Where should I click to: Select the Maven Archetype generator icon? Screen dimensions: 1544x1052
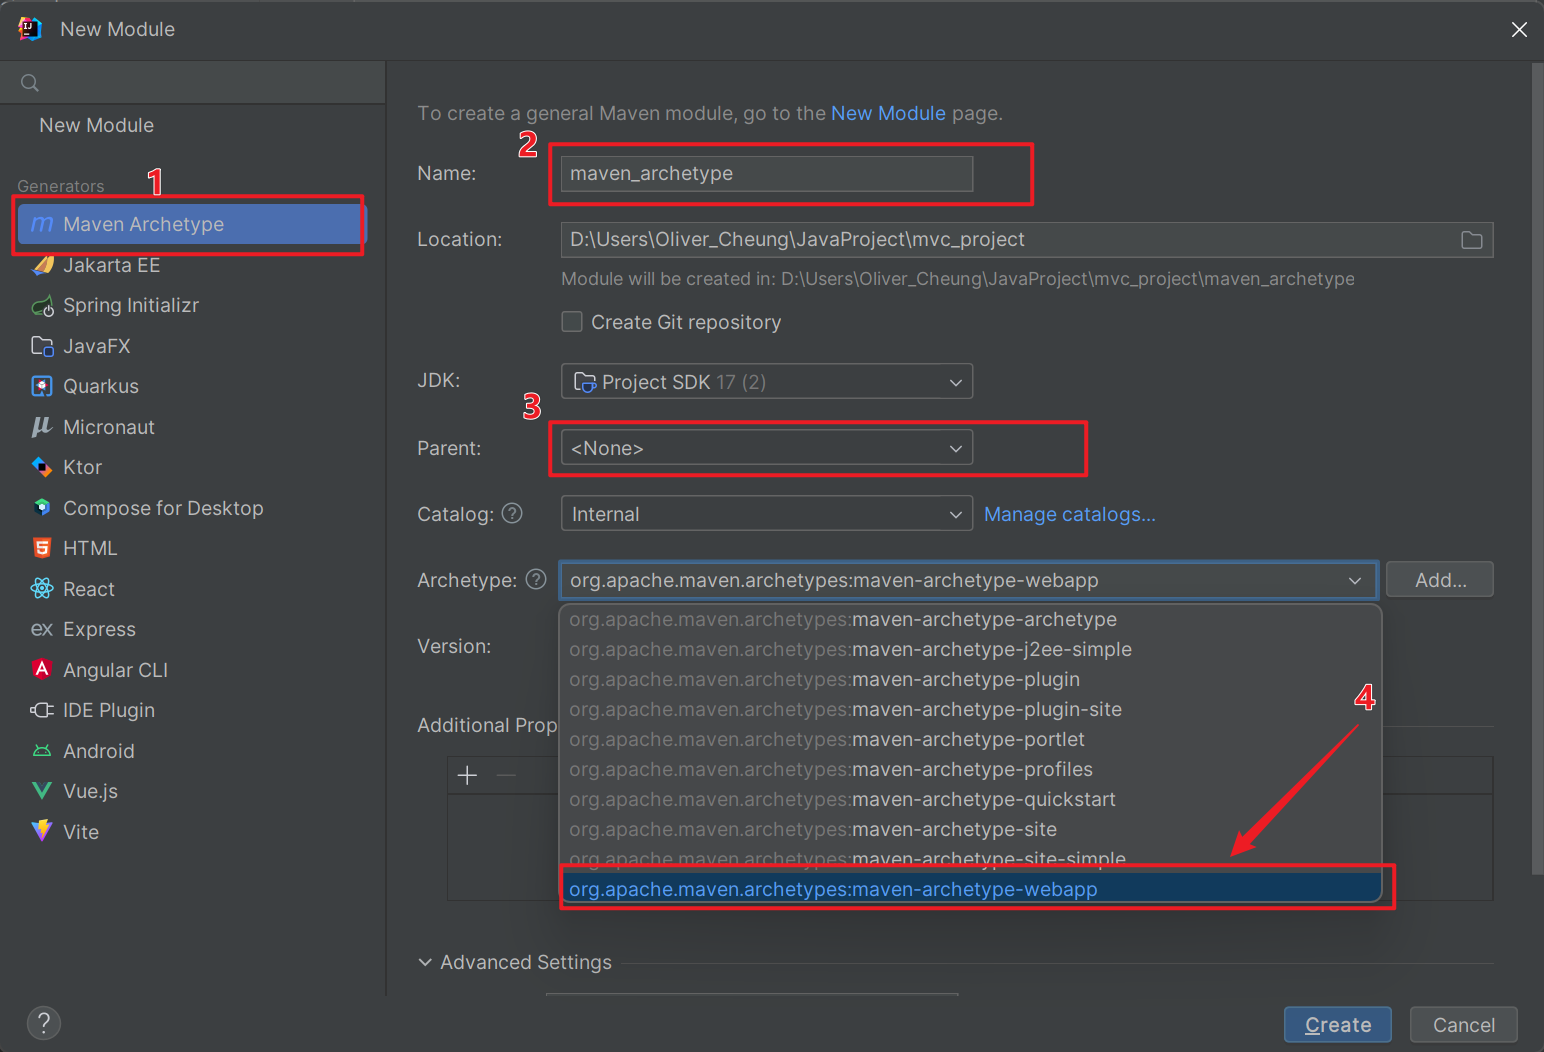pyautogui.click(x=42, y=224)
